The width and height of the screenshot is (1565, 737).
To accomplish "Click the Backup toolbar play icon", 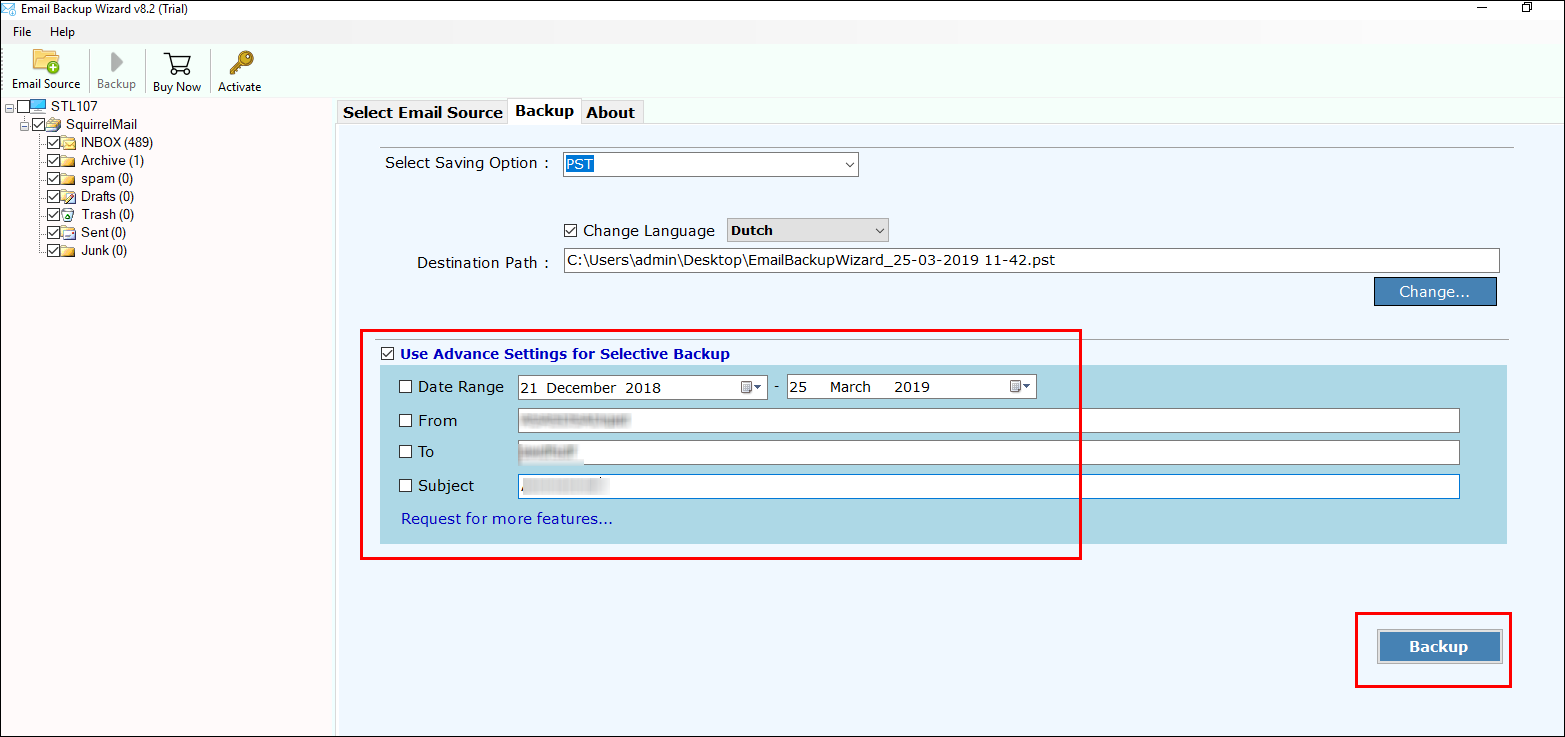I will [x=117, y=62].
